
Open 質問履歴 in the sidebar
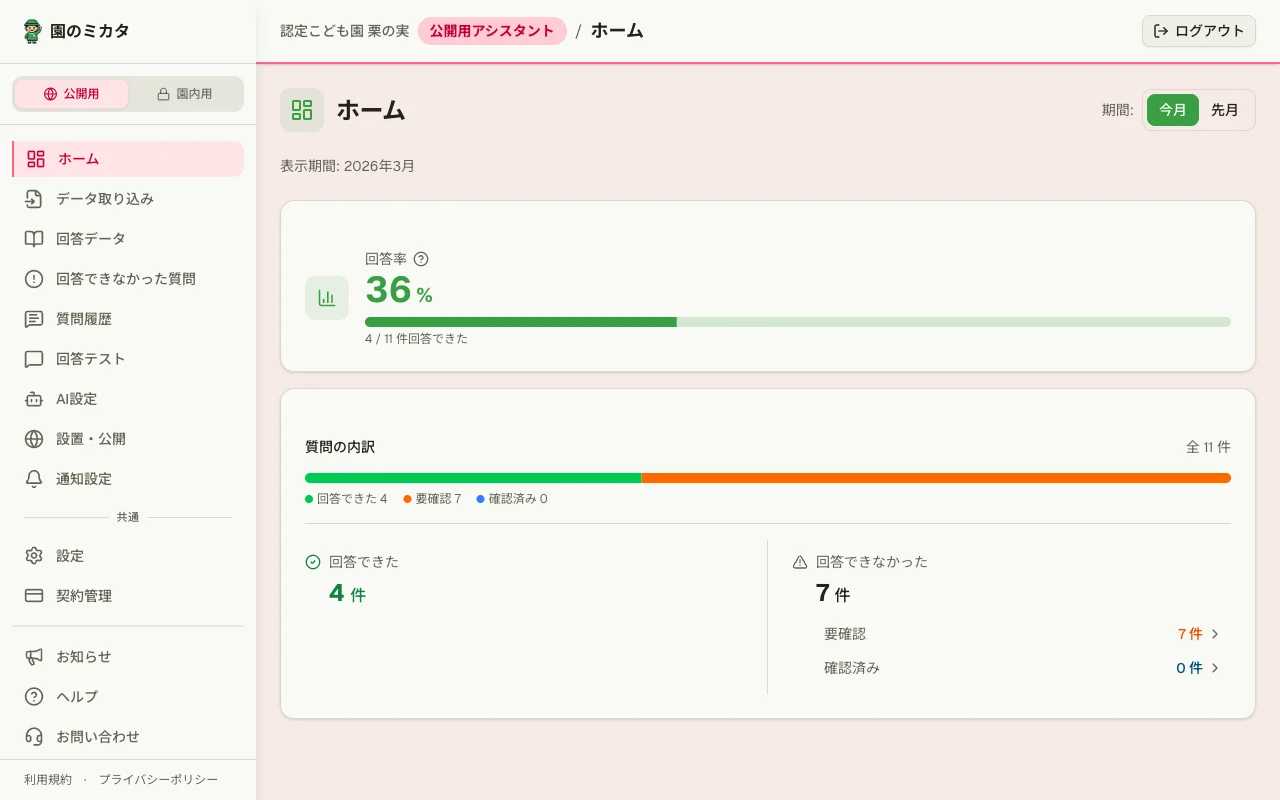tap(84, 319)
